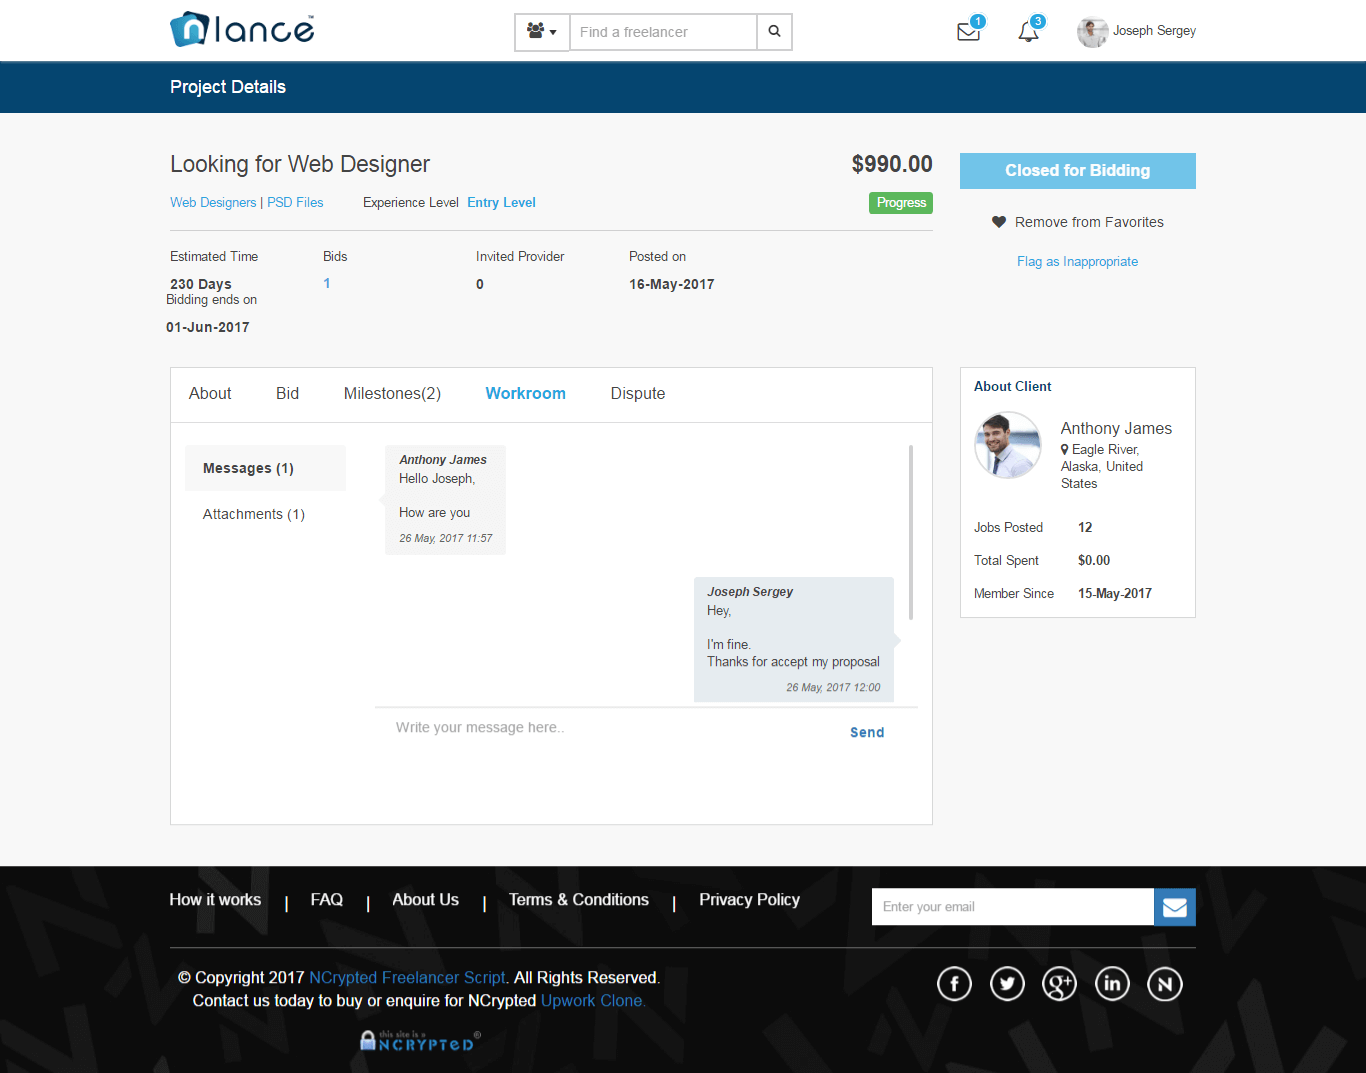Select Attachments (1) in workroom sidebar
1366x1073 pixels.
pos(254,514)
